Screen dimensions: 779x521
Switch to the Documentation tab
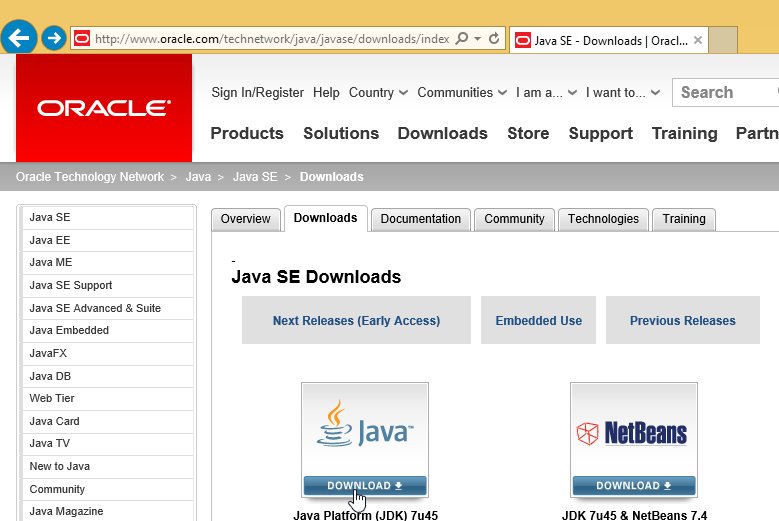pos(421,219)
